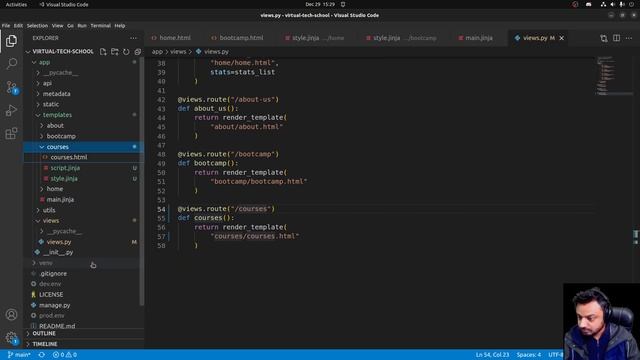
Task: Collapse the app folder
Action: coord(44,62)
